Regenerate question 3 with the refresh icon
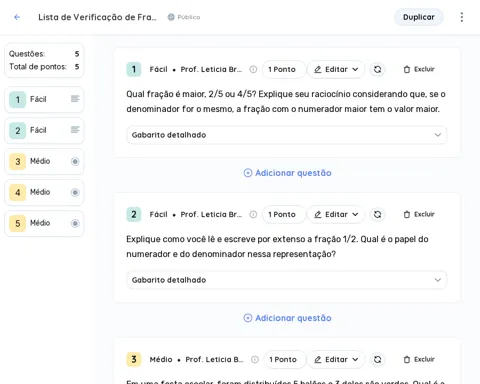The height and width of the screenshot is (384, 480). coord(377,359)
